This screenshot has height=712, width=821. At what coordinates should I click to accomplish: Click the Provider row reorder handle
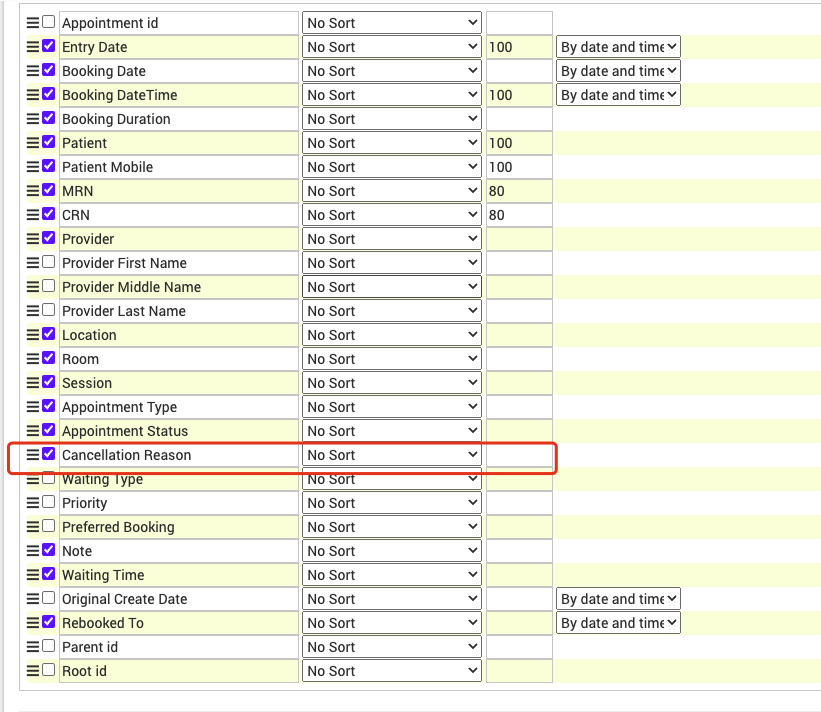(x=33, y=239)
